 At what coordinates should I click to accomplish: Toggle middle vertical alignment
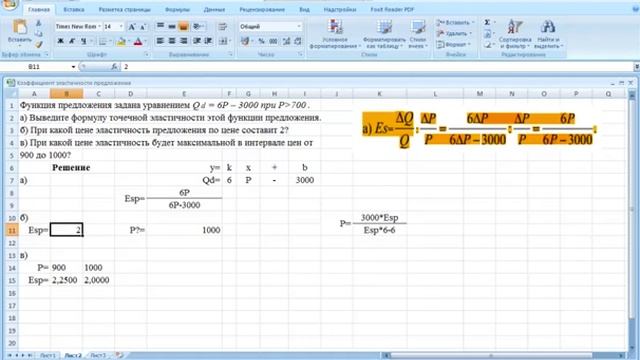point(172,27)
